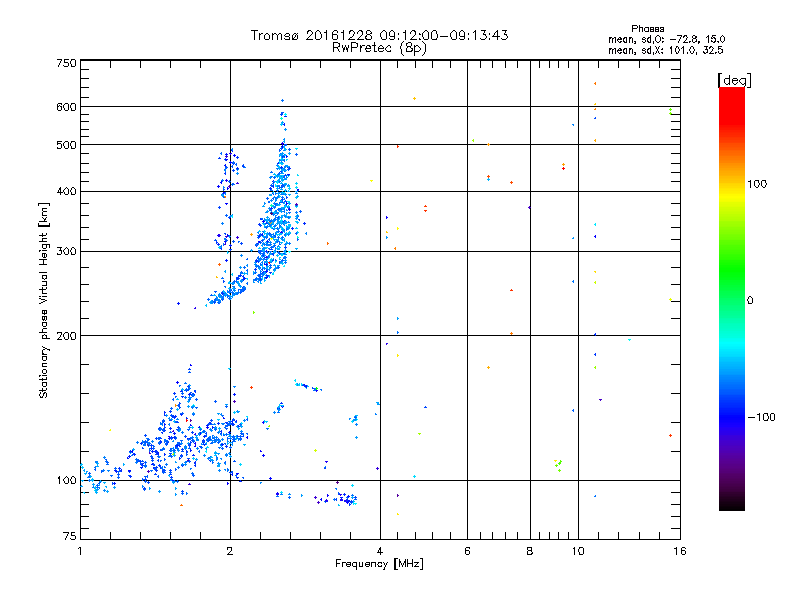Click the y-axis label '750'
Screen dimensions: 800x600
coord(67,63)
